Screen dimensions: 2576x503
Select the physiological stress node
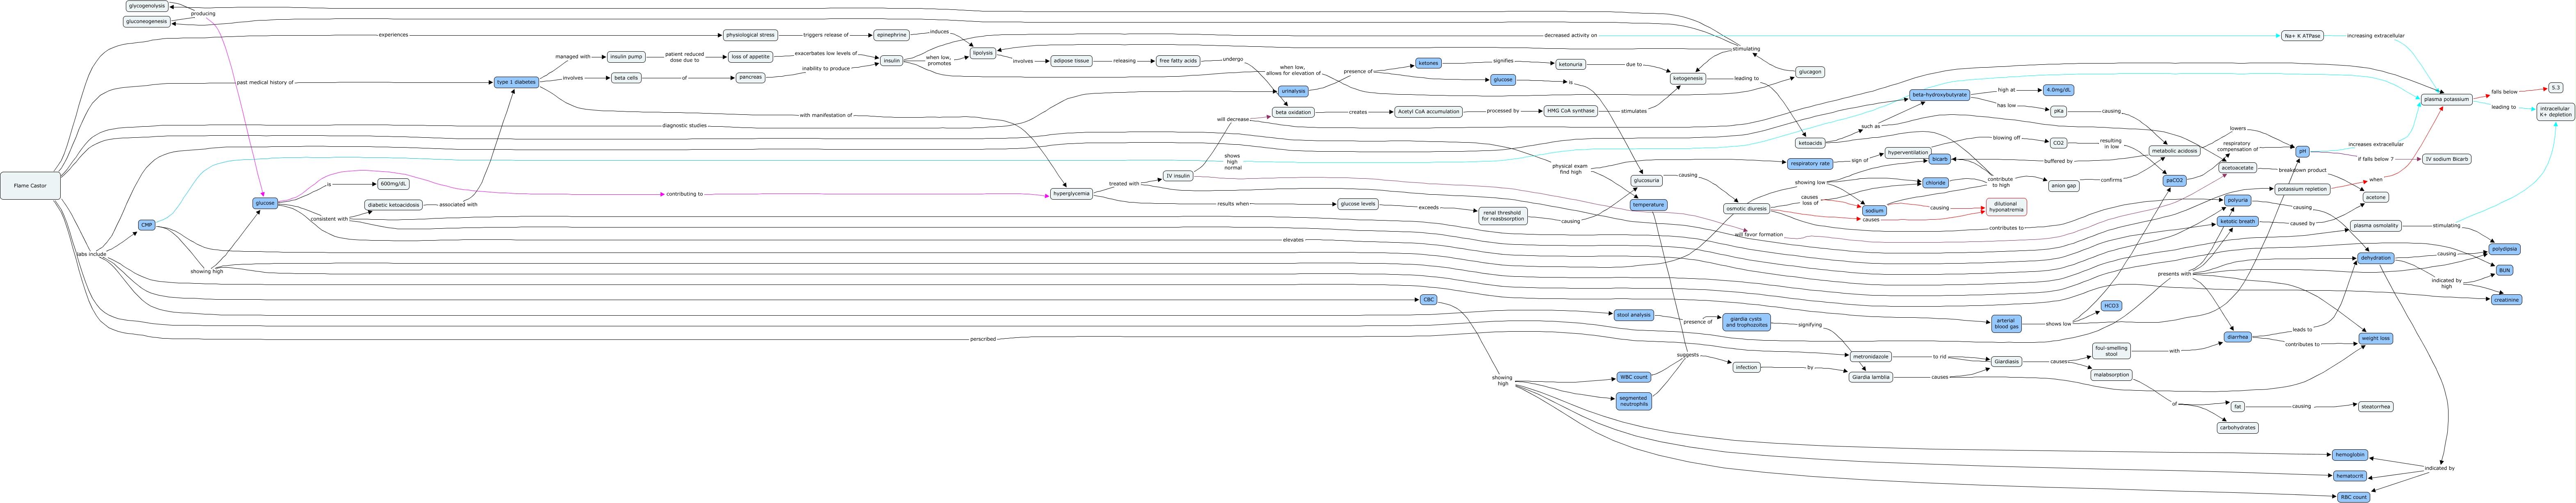[750, 35]
